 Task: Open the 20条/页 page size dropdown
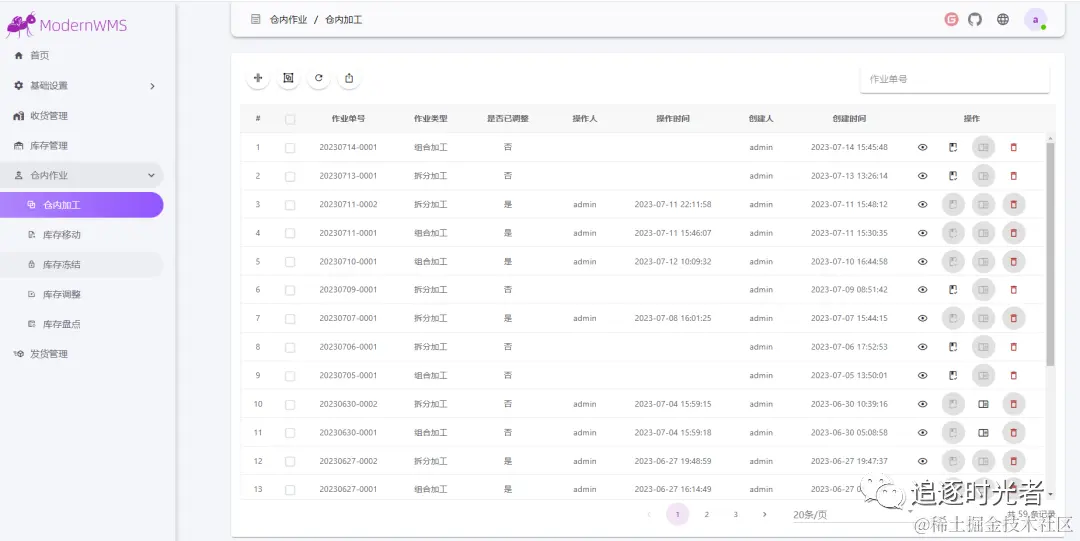[853, 515]
